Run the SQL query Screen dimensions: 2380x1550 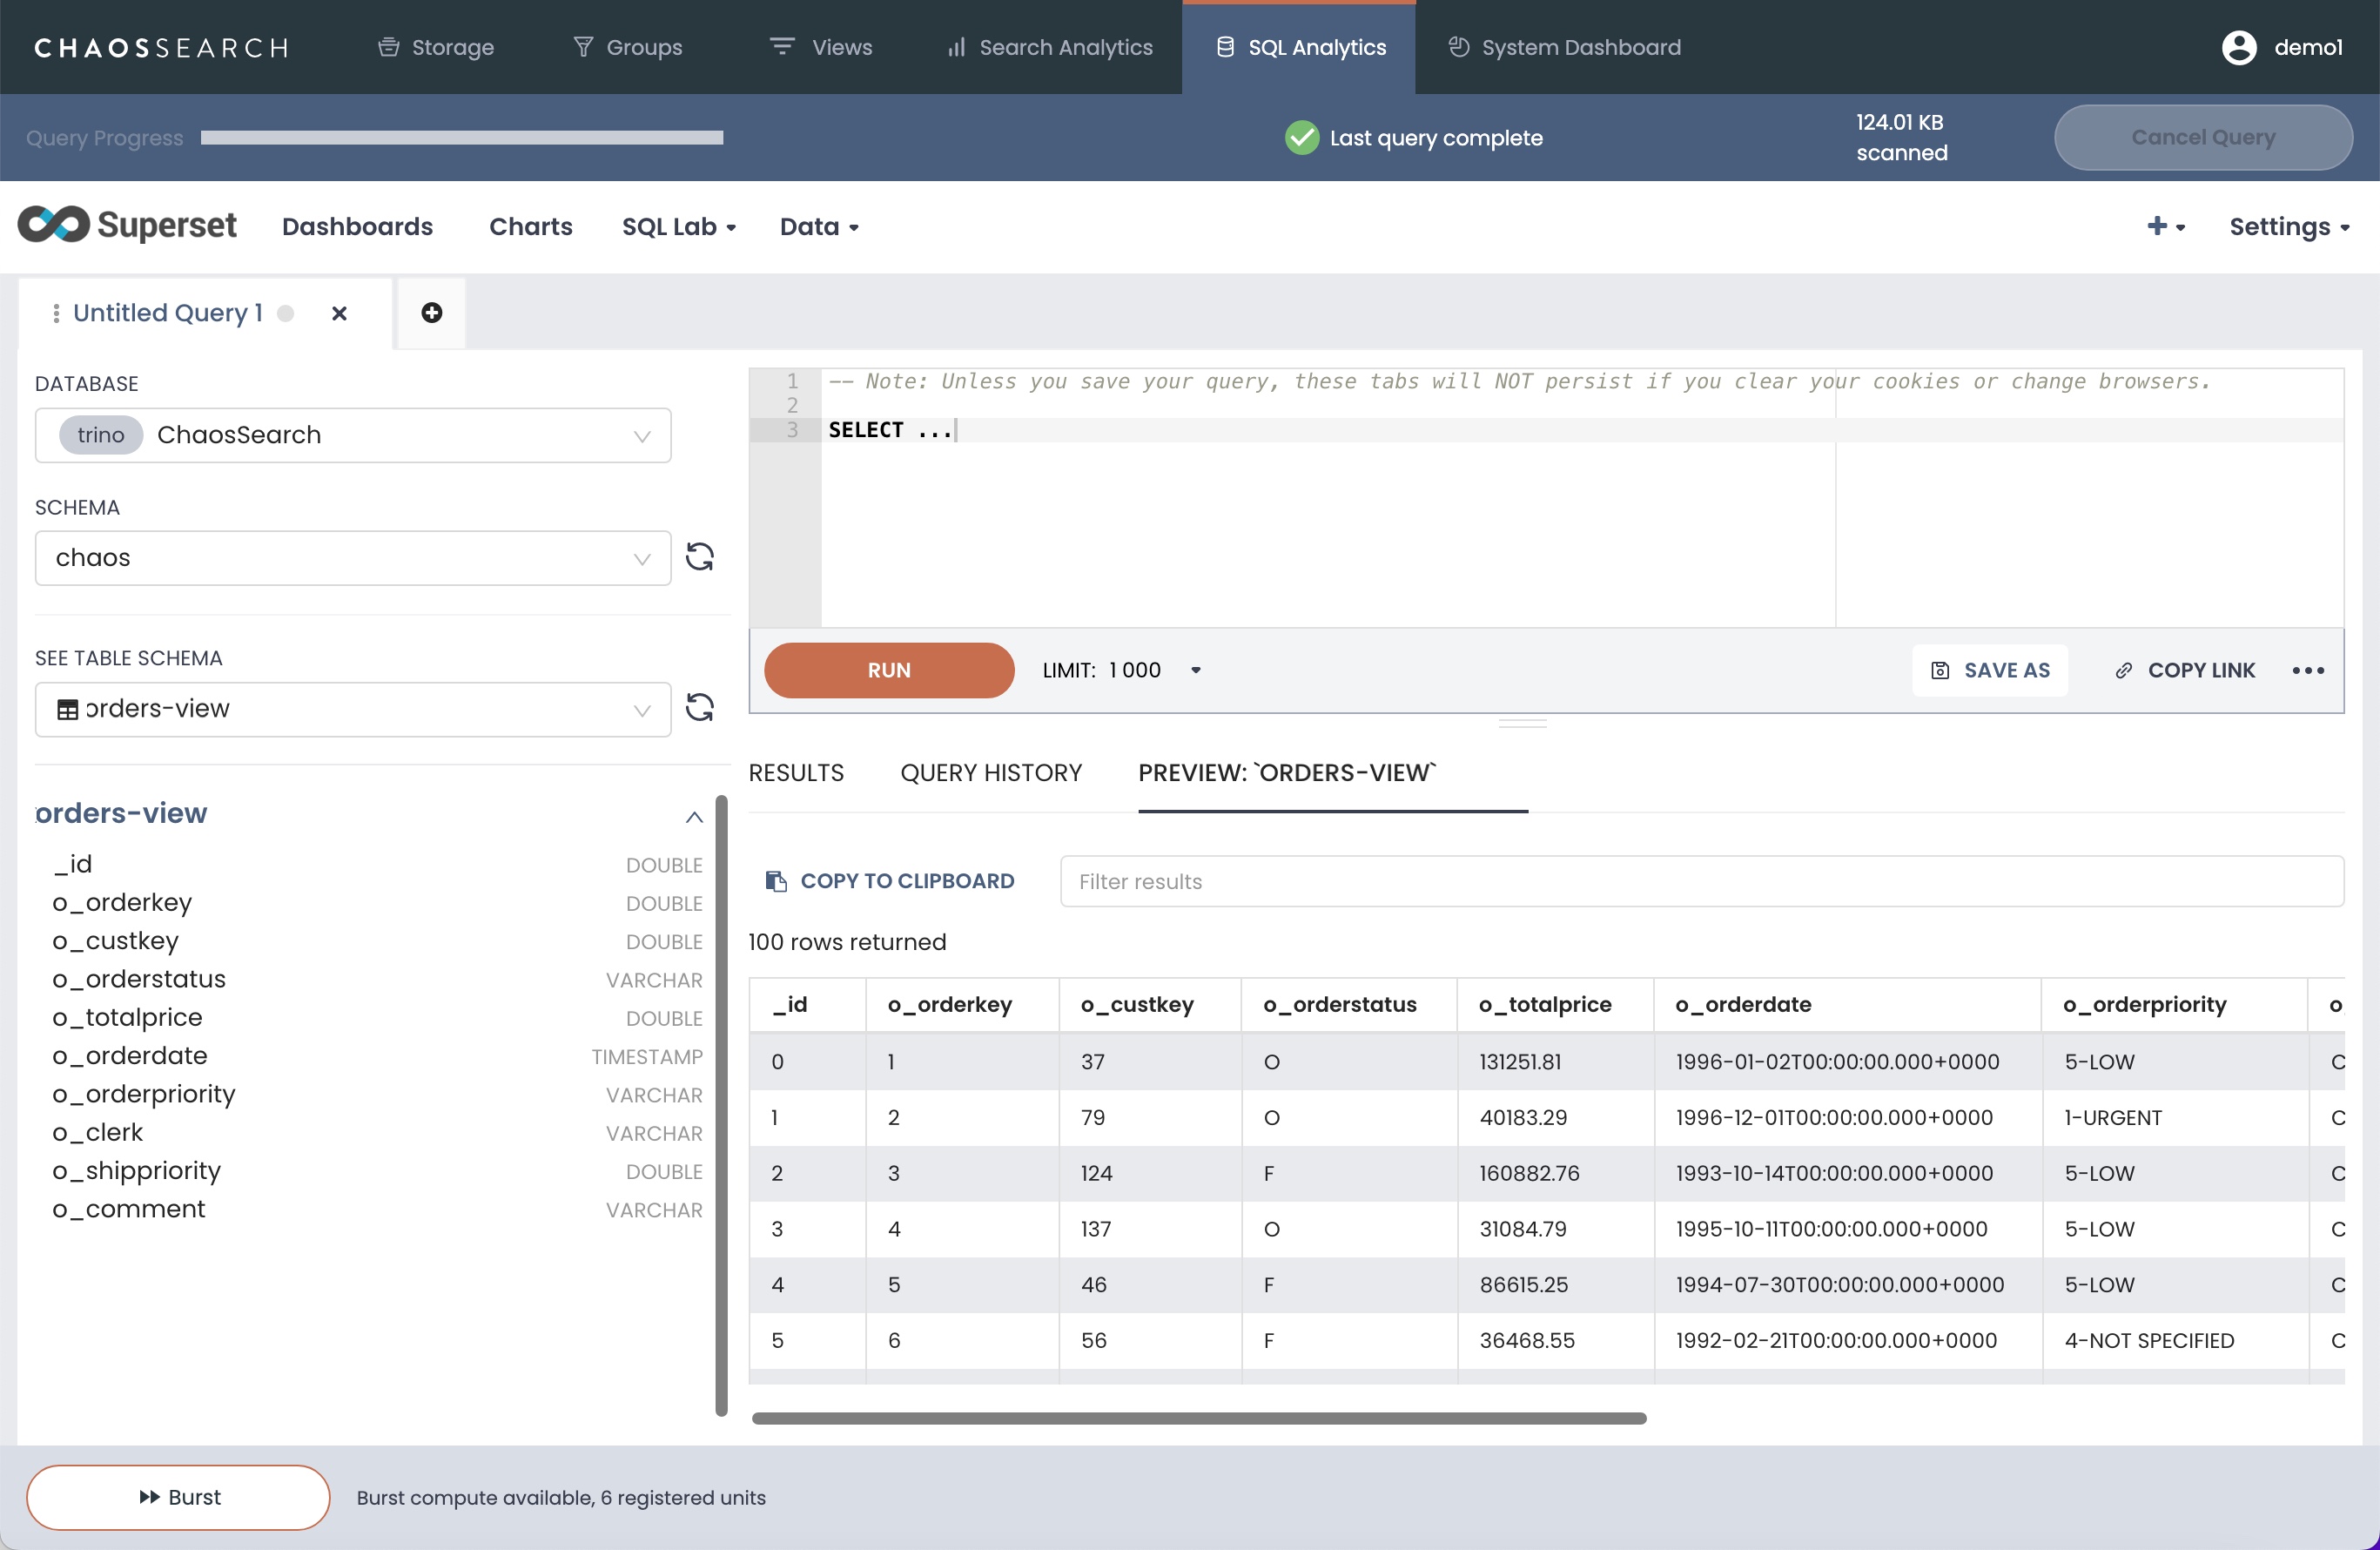(888, 670)
